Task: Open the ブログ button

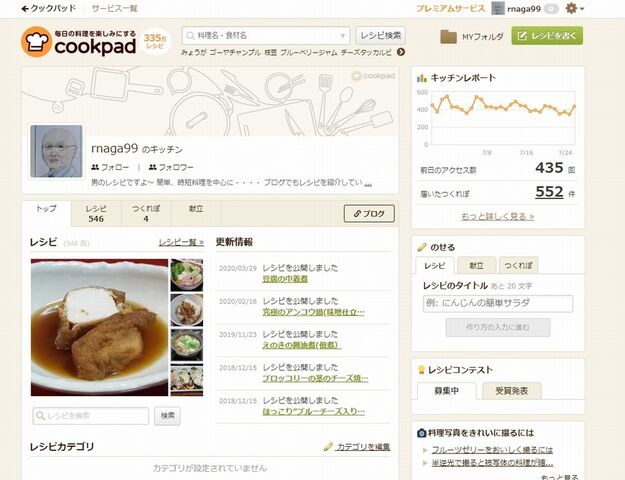Action: click(x=369, y=214)
